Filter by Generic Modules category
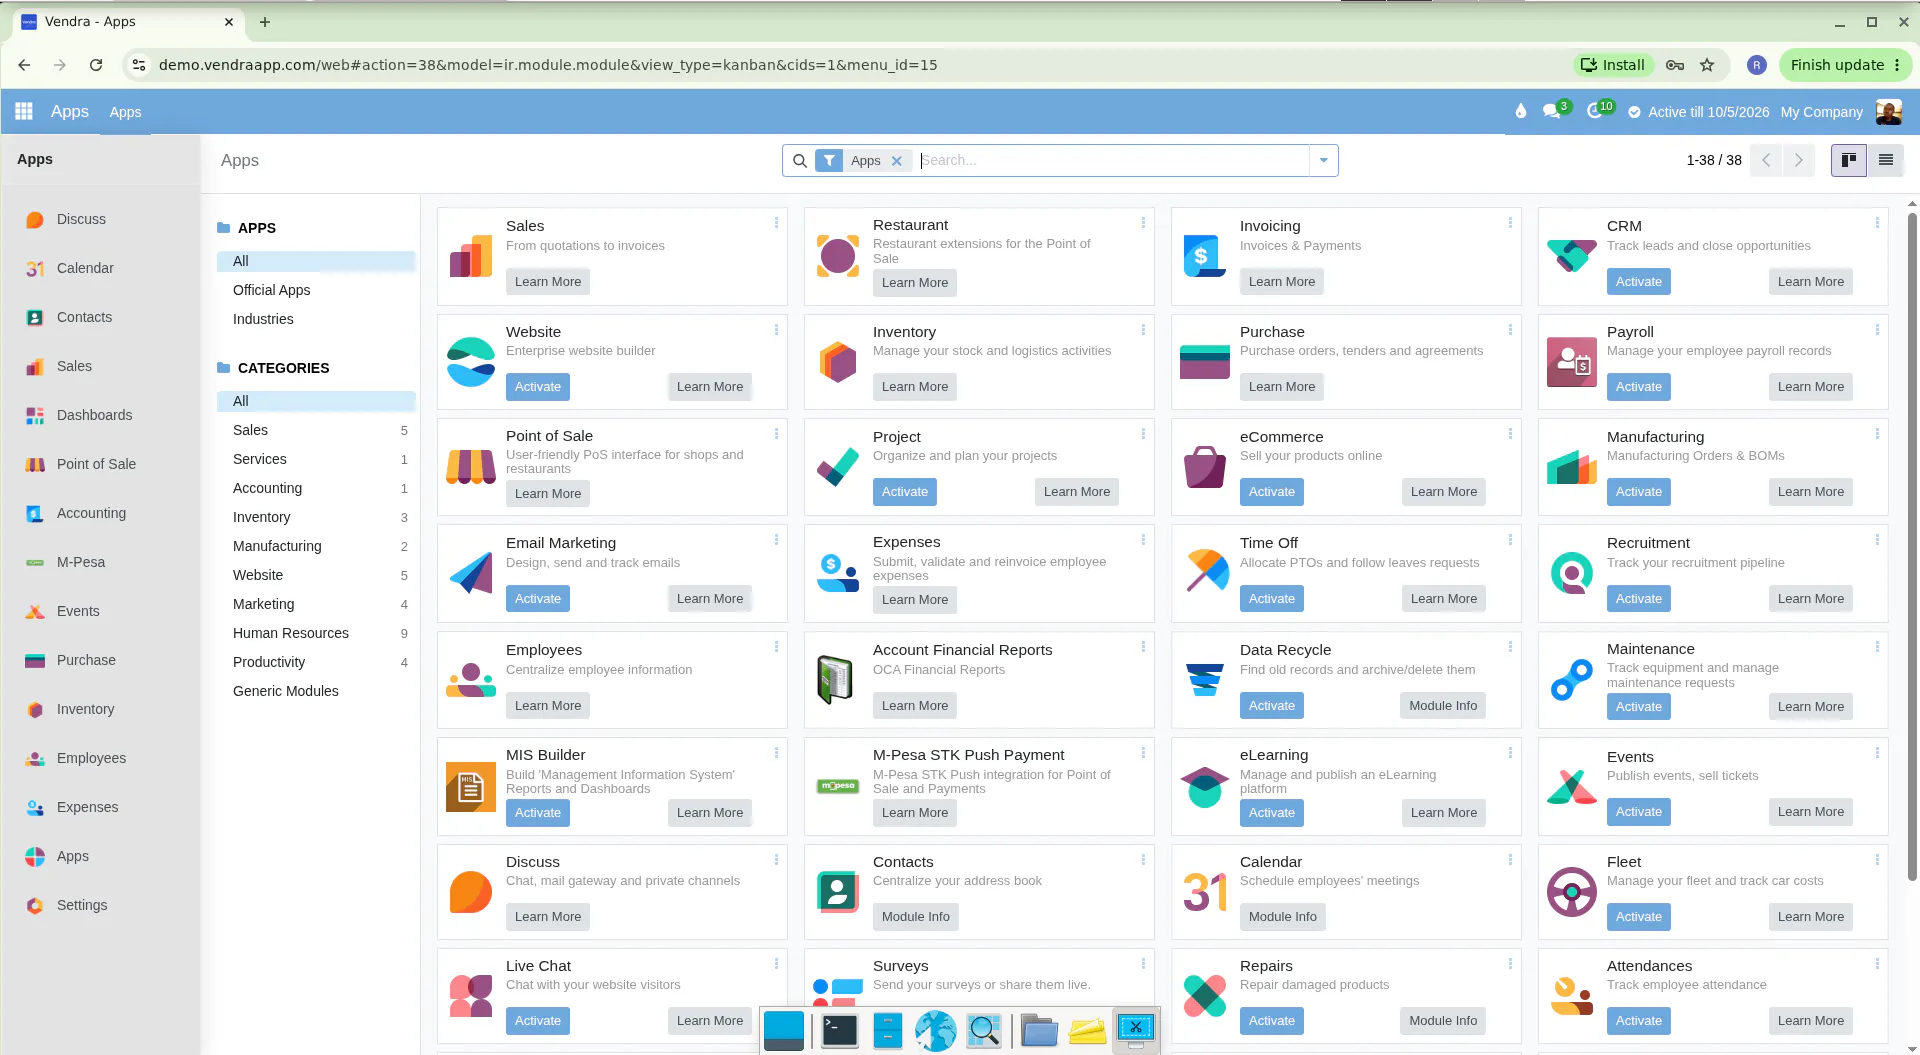The image size is (1920, 1055). click(316, 691)
